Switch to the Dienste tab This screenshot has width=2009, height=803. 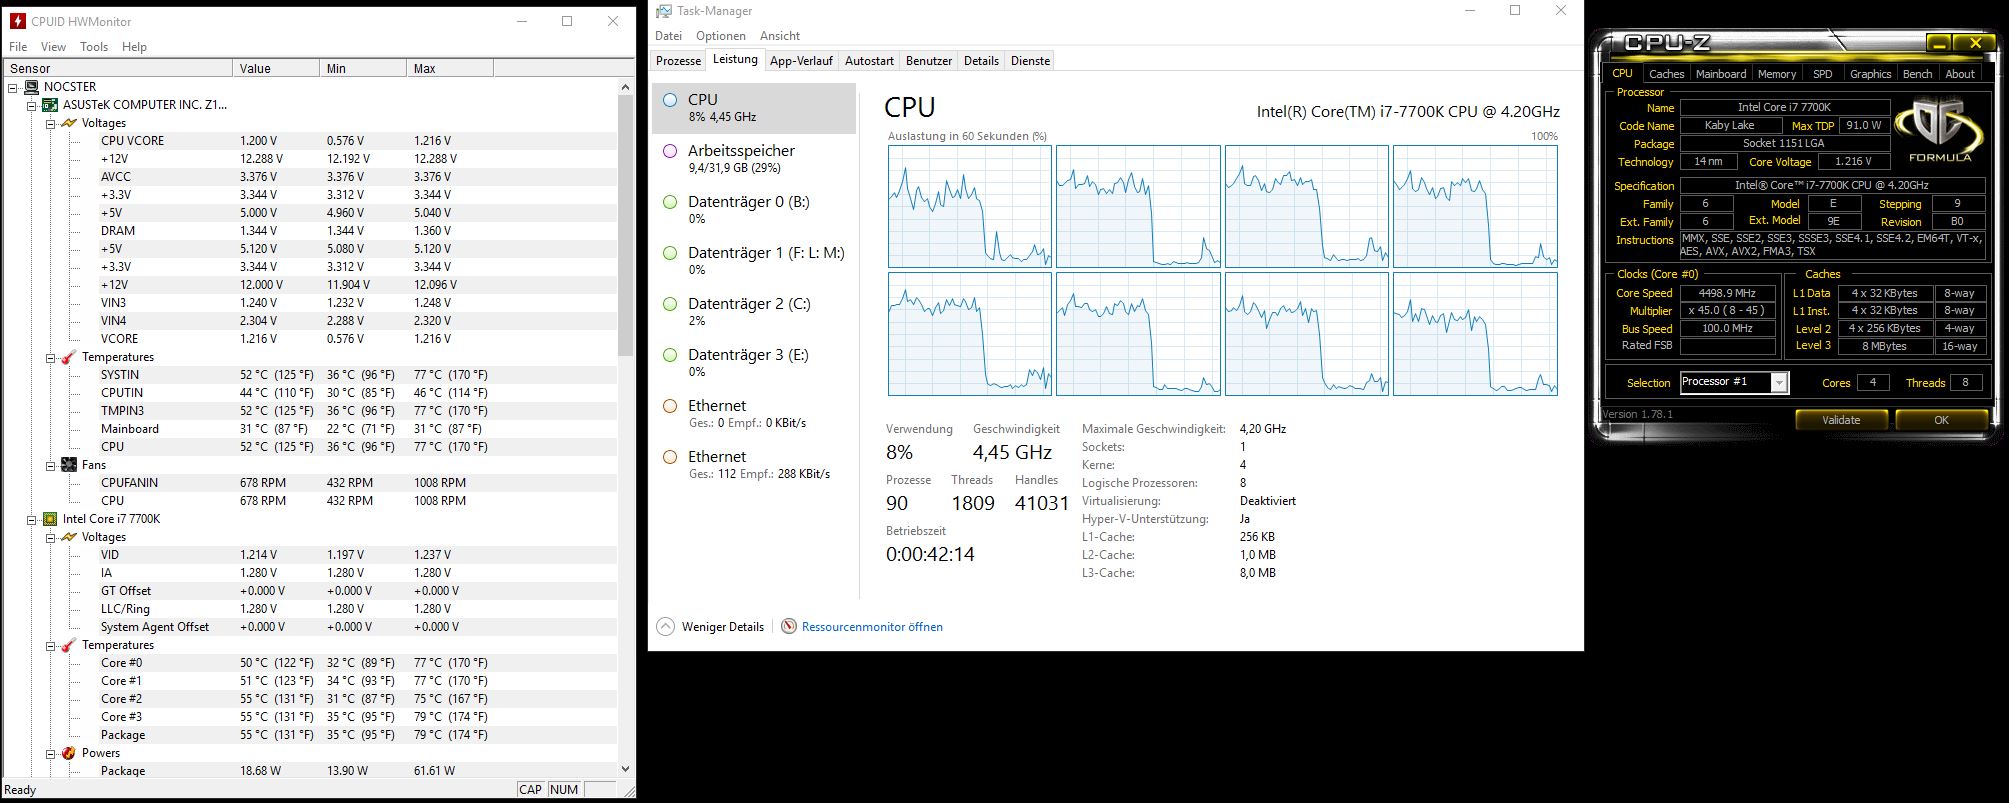[x=1030, y=61]
